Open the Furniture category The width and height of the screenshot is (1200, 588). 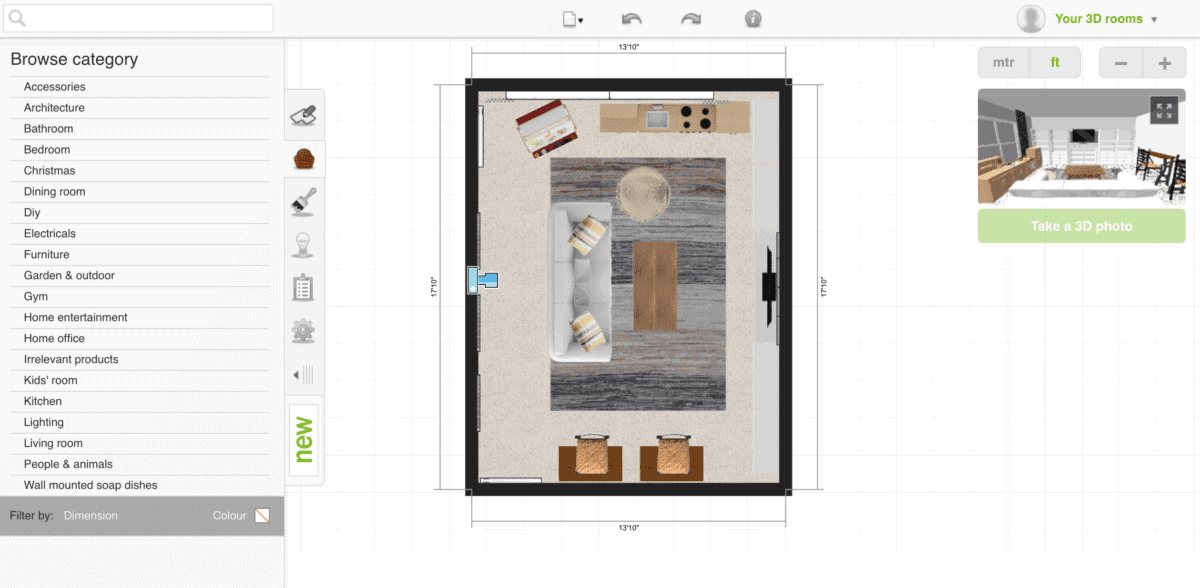point(47,255)
